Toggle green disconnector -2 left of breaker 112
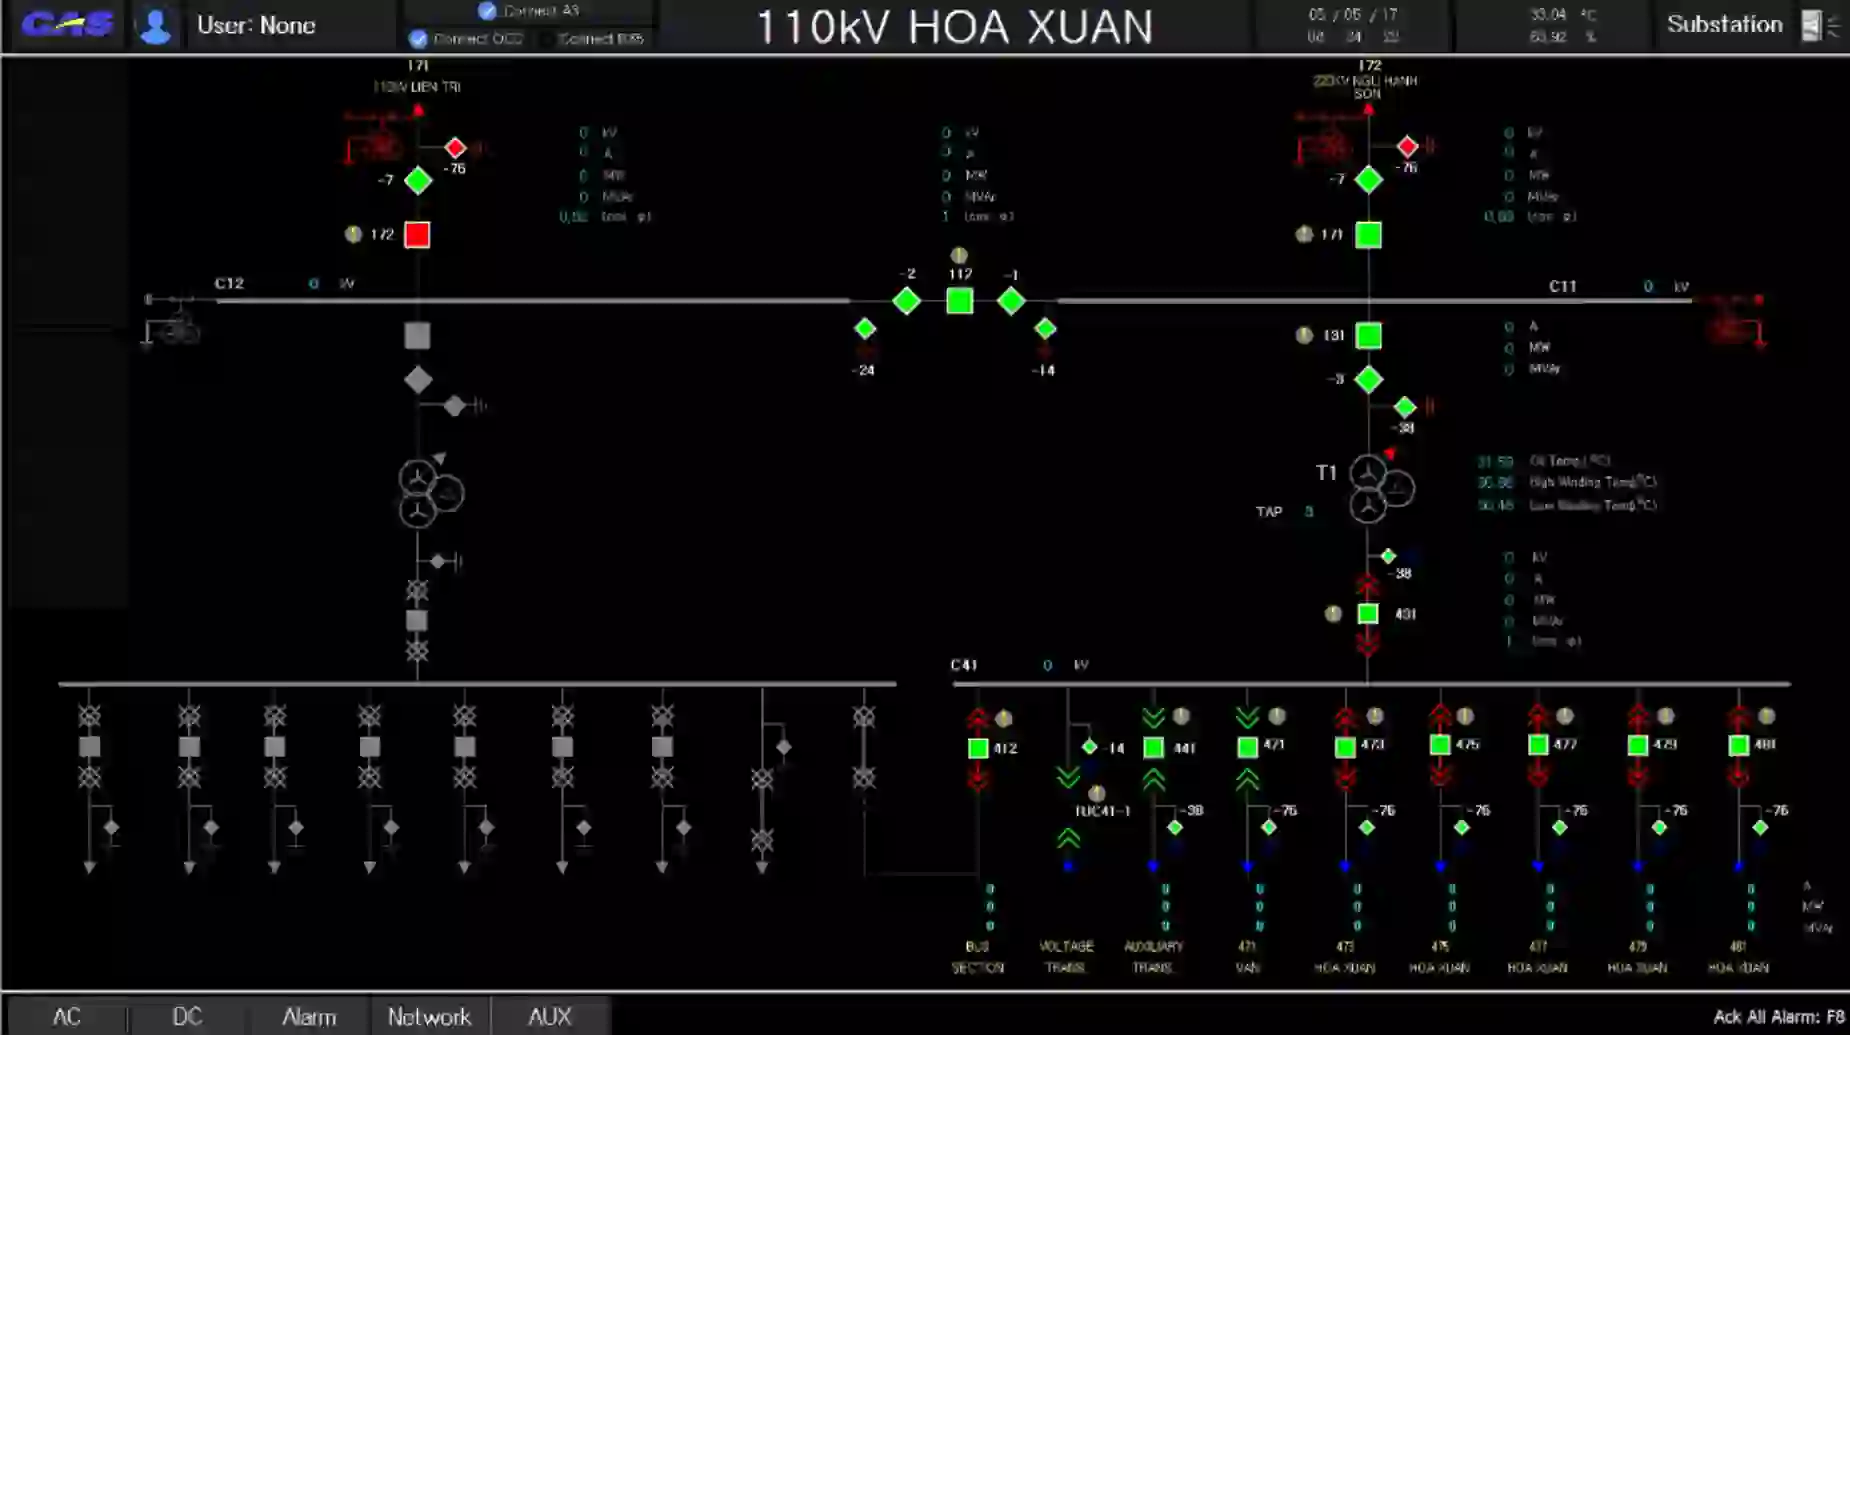 (x=906, y=300)
